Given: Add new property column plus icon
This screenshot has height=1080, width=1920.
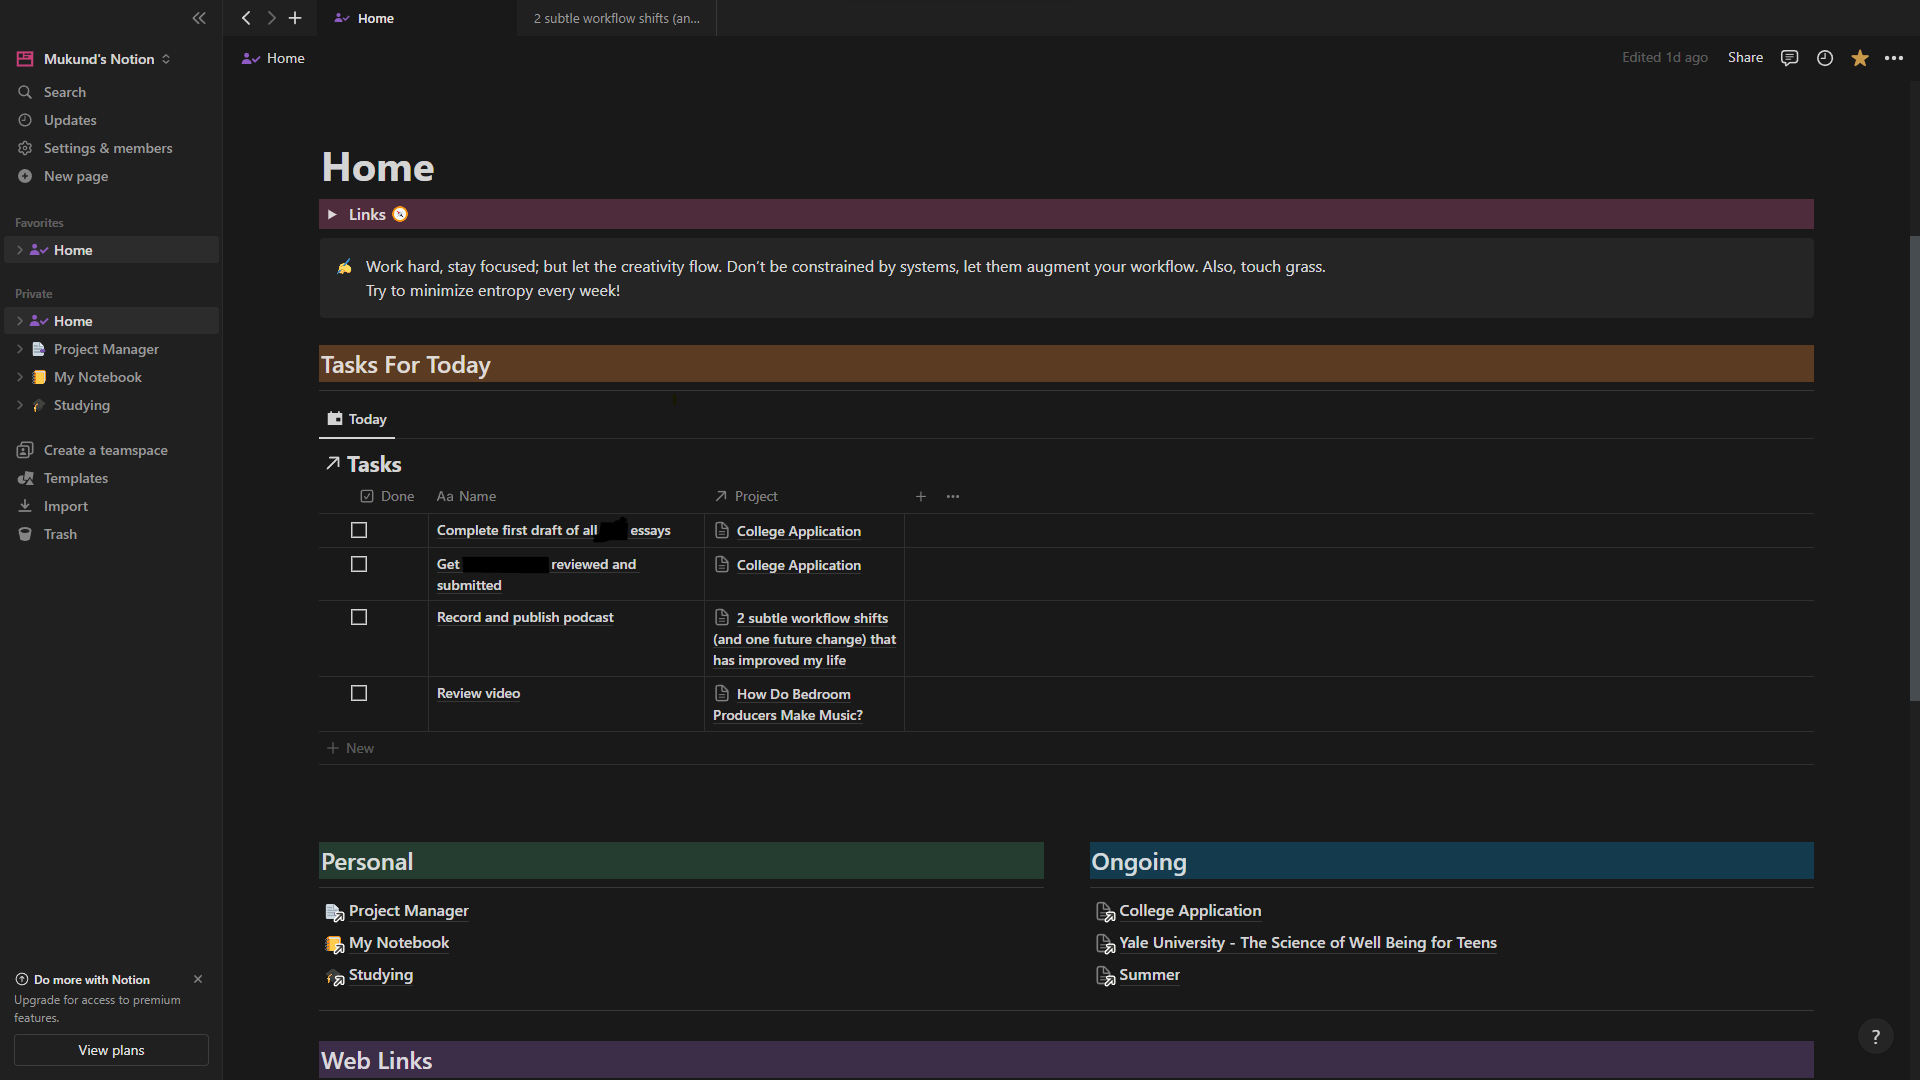Looking at the screenshot, I should point(920,496).
